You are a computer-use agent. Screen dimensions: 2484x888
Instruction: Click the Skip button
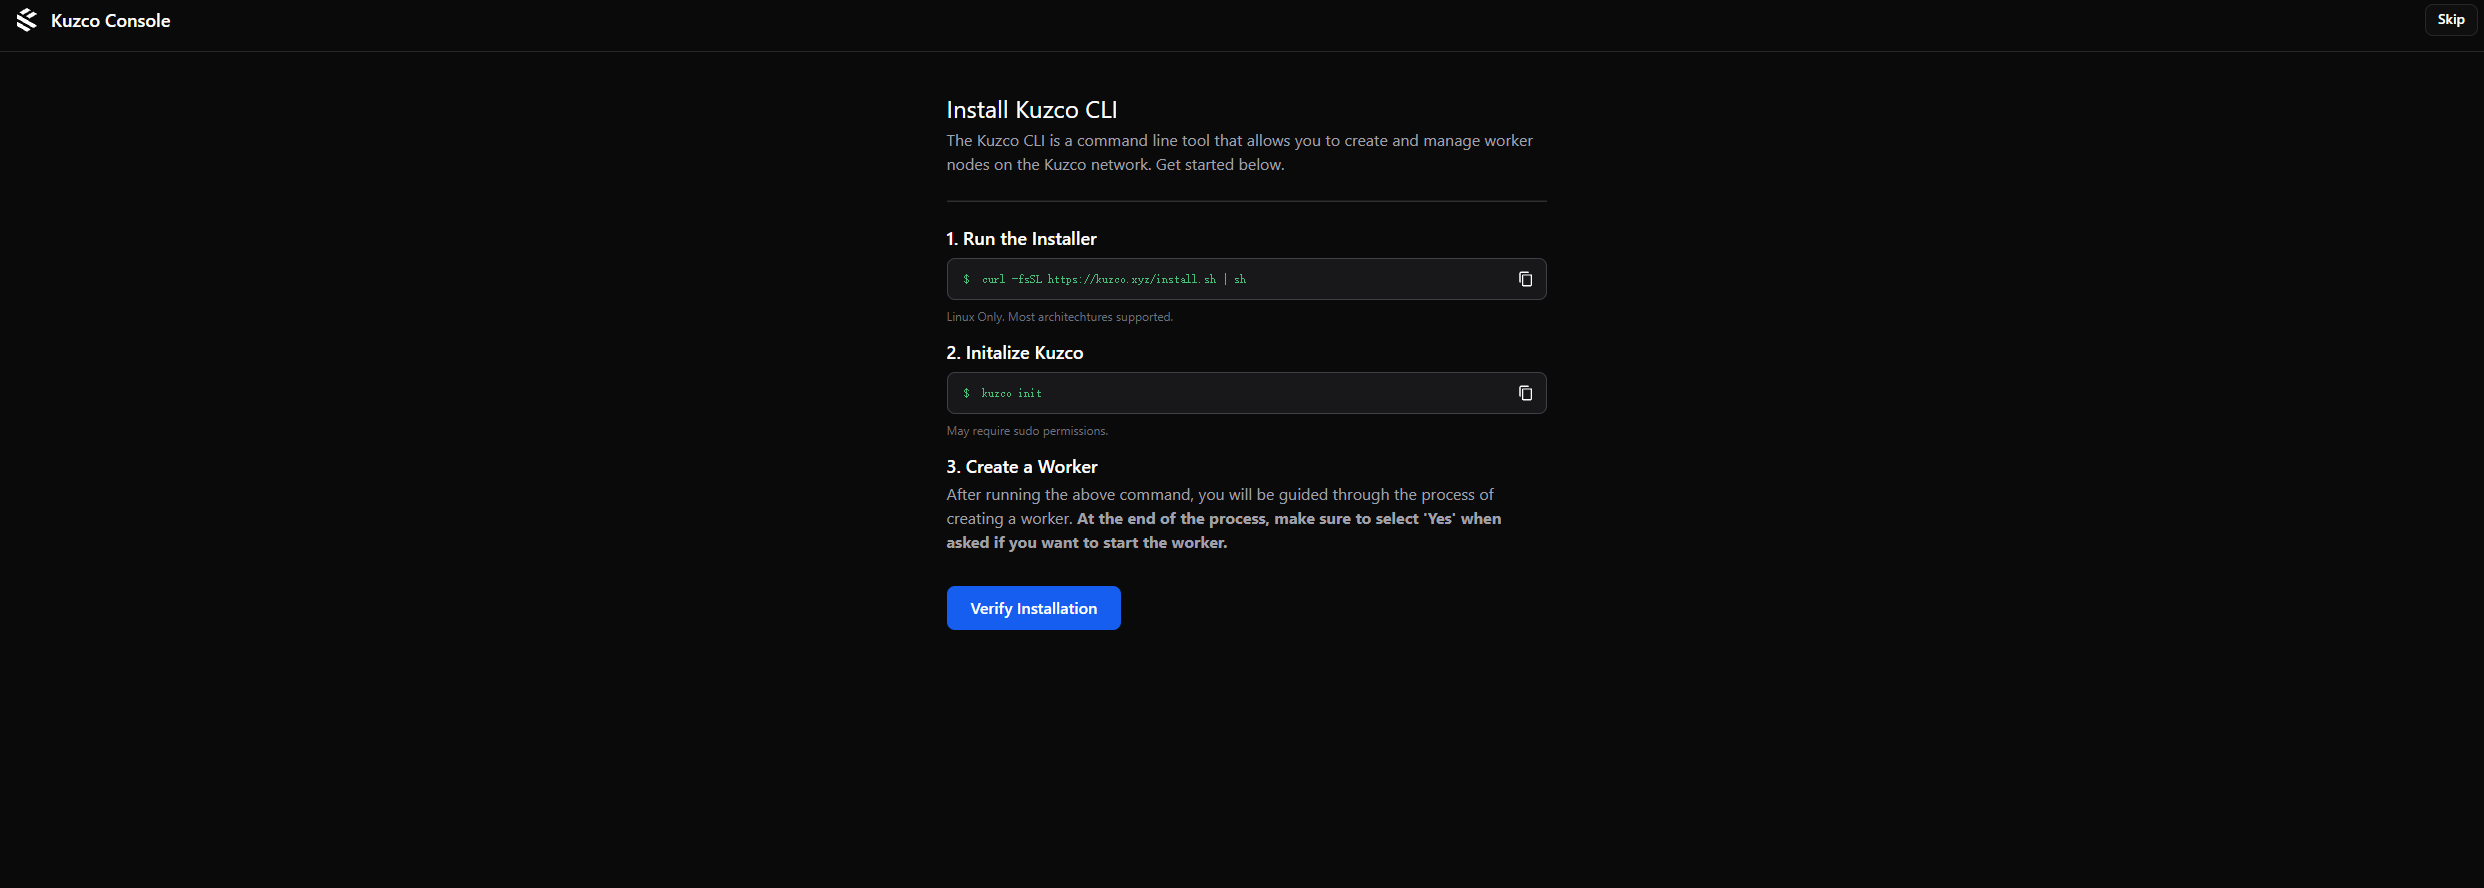coord(2451,20)
